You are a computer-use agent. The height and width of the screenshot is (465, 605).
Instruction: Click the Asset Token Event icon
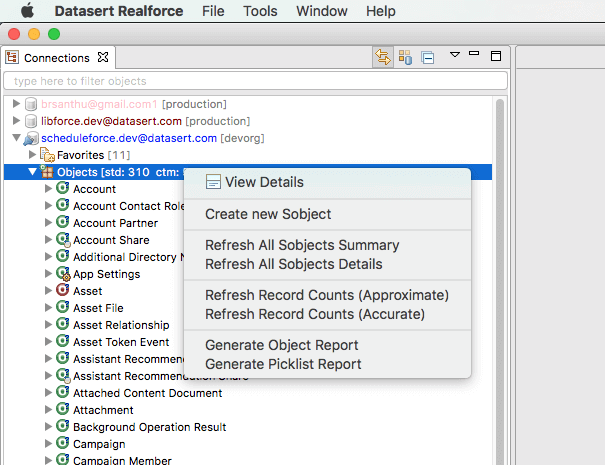pos(63,341)
